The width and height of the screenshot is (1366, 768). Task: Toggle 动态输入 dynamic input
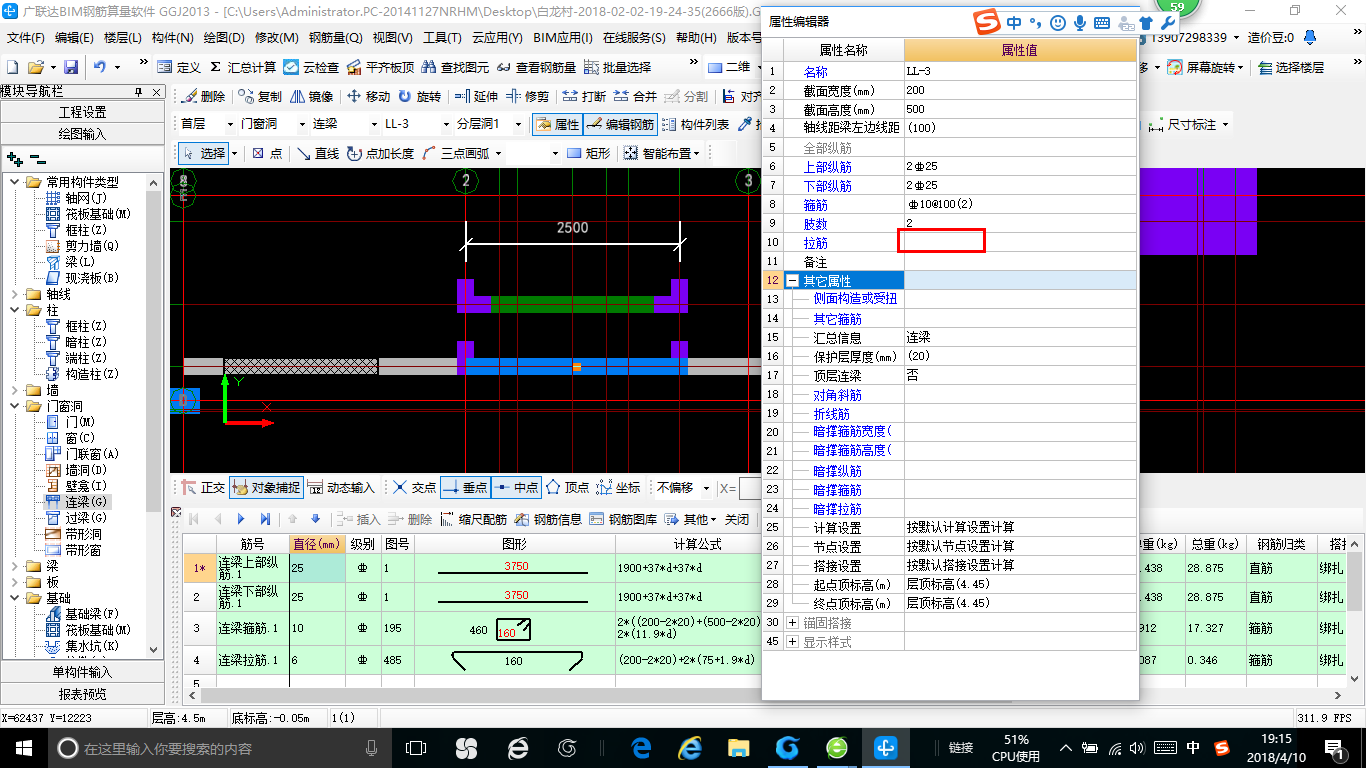coord(340,488)
